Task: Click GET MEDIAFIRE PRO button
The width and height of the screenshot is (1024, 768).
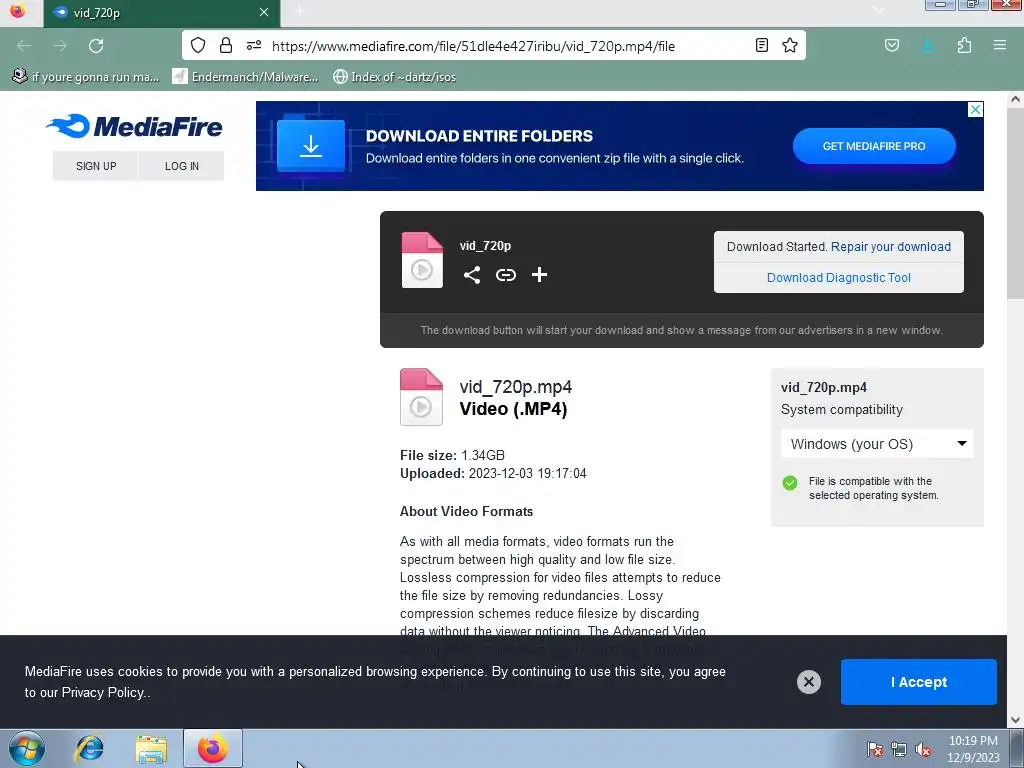Action: [x=874, y=146]
